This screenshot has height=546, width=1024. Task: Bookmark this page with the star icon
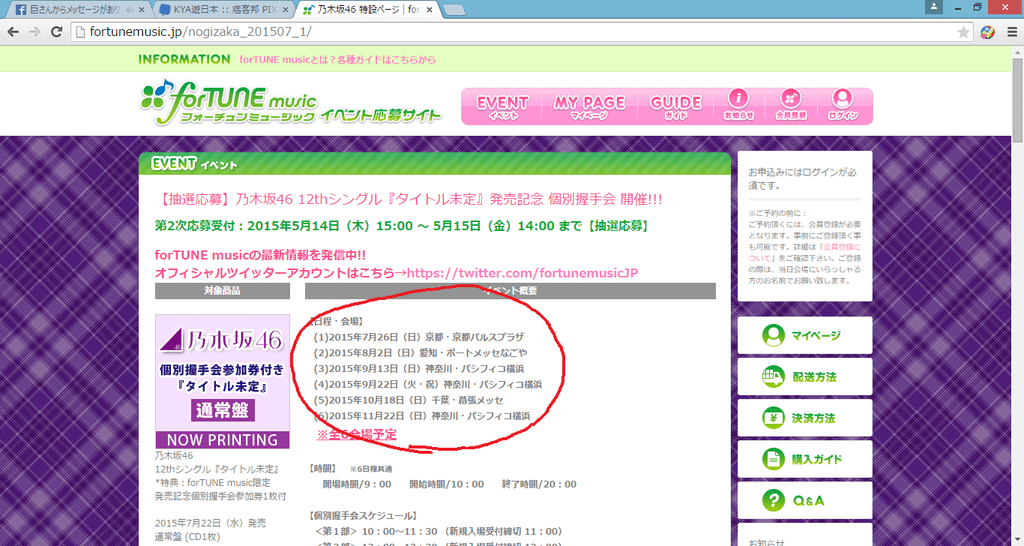(963, 32)
